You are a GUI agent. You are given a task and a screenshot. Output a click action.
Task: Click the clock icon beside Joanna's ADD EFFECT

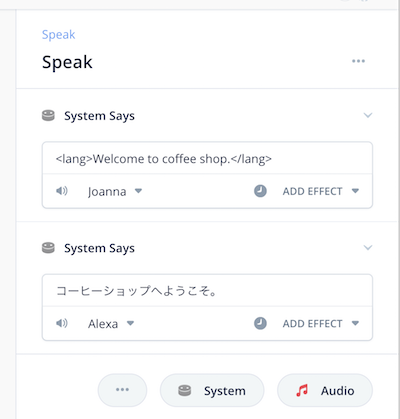point(260,191)
